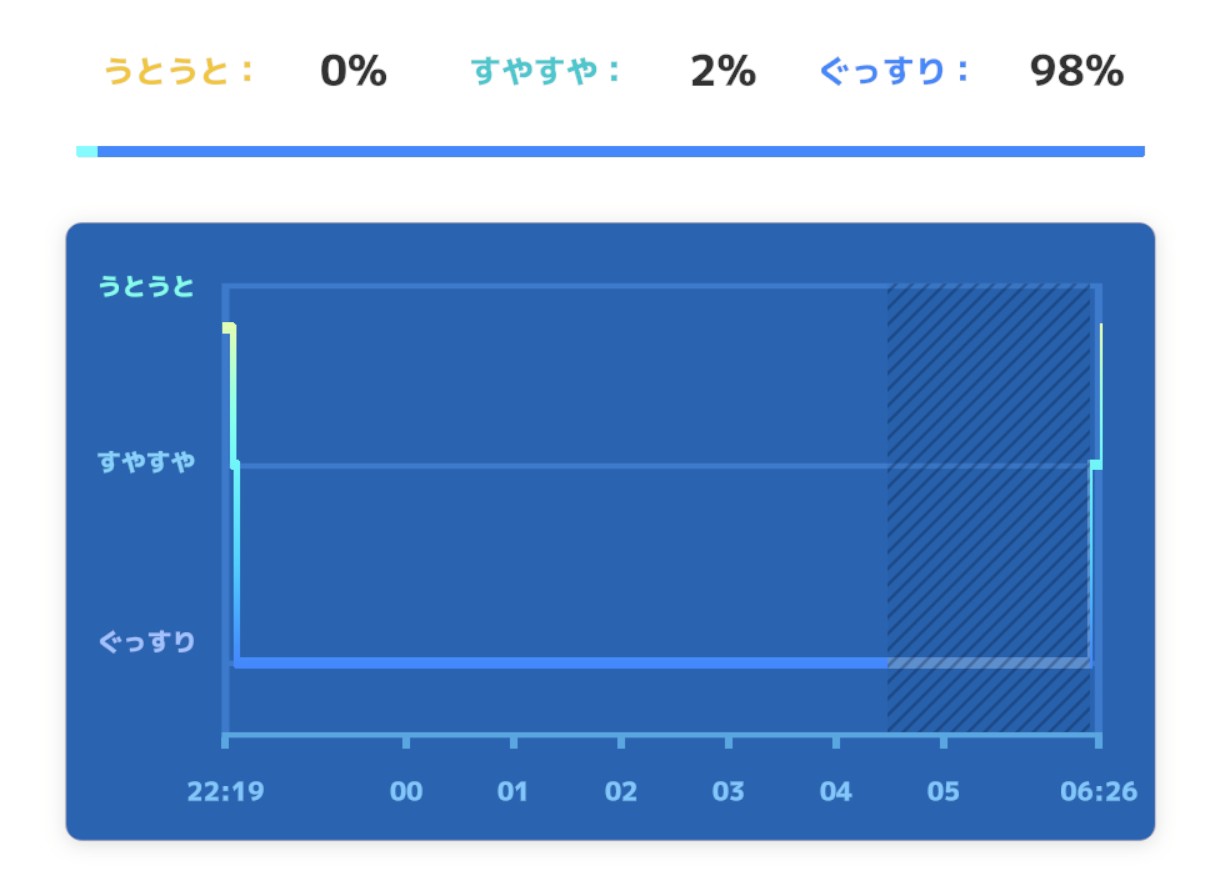
Task: Select the 02 hour tick label
Action: [x=621, y=792]
